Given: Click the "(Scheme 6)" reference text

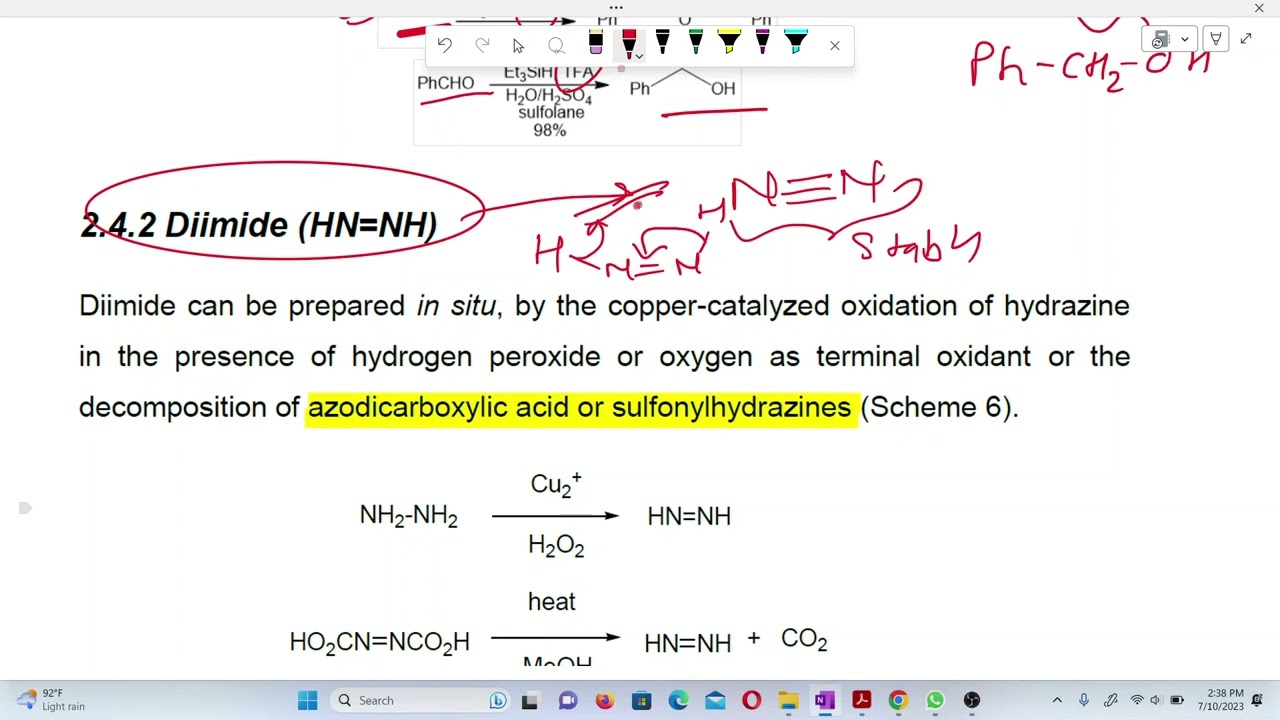Looking at the screenshot, I should click(x=937, y=407).
